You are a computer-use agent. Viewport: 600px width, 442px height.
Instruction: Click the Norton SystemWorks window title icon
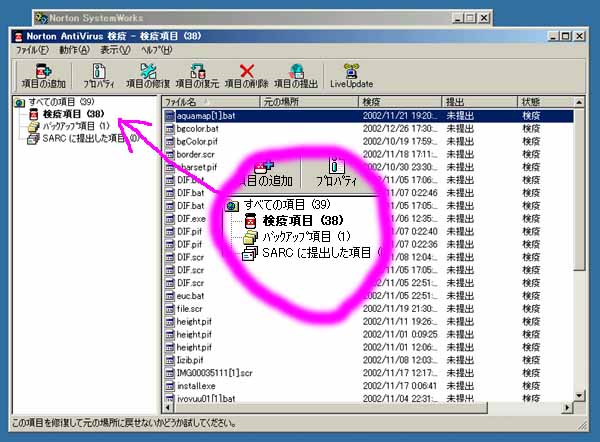[x=41, y=18]
